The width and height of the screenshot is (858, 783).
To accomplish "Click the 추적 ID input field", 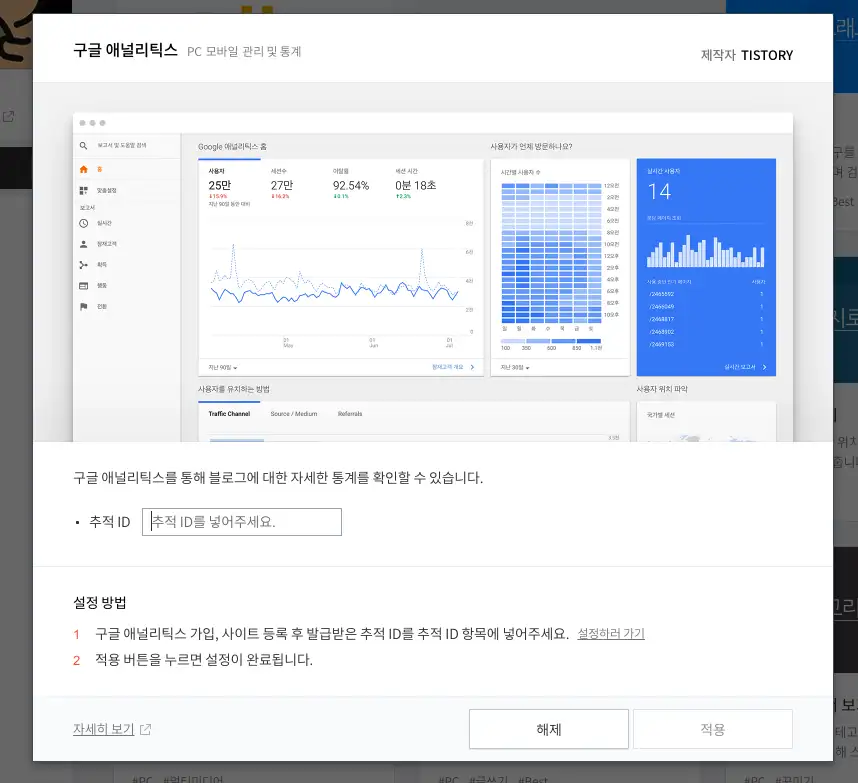I will coord(242,521).
